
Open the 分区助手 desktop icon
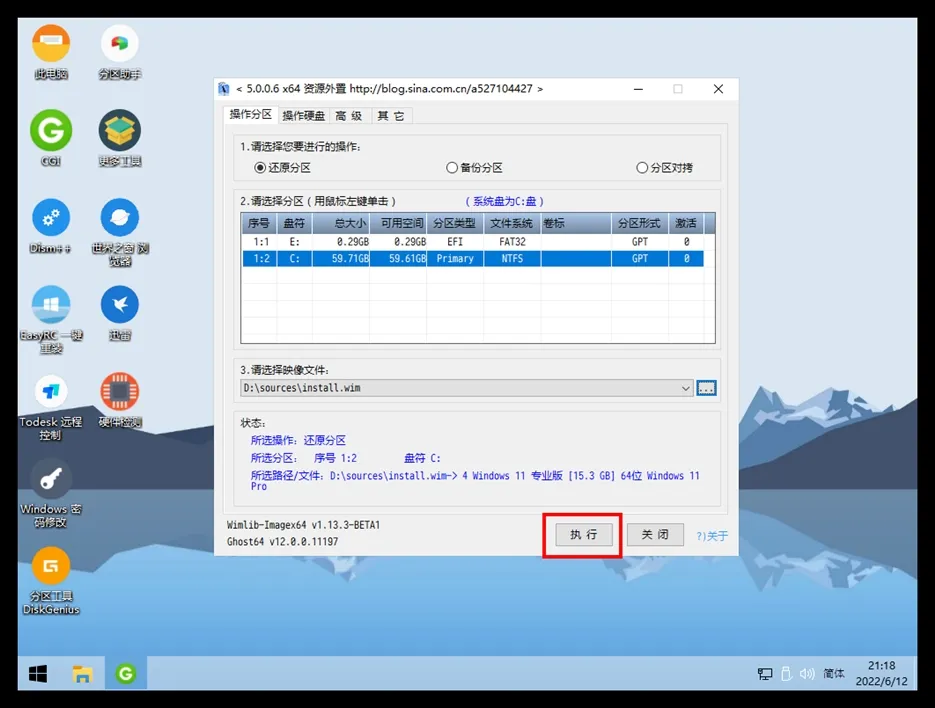119,45
